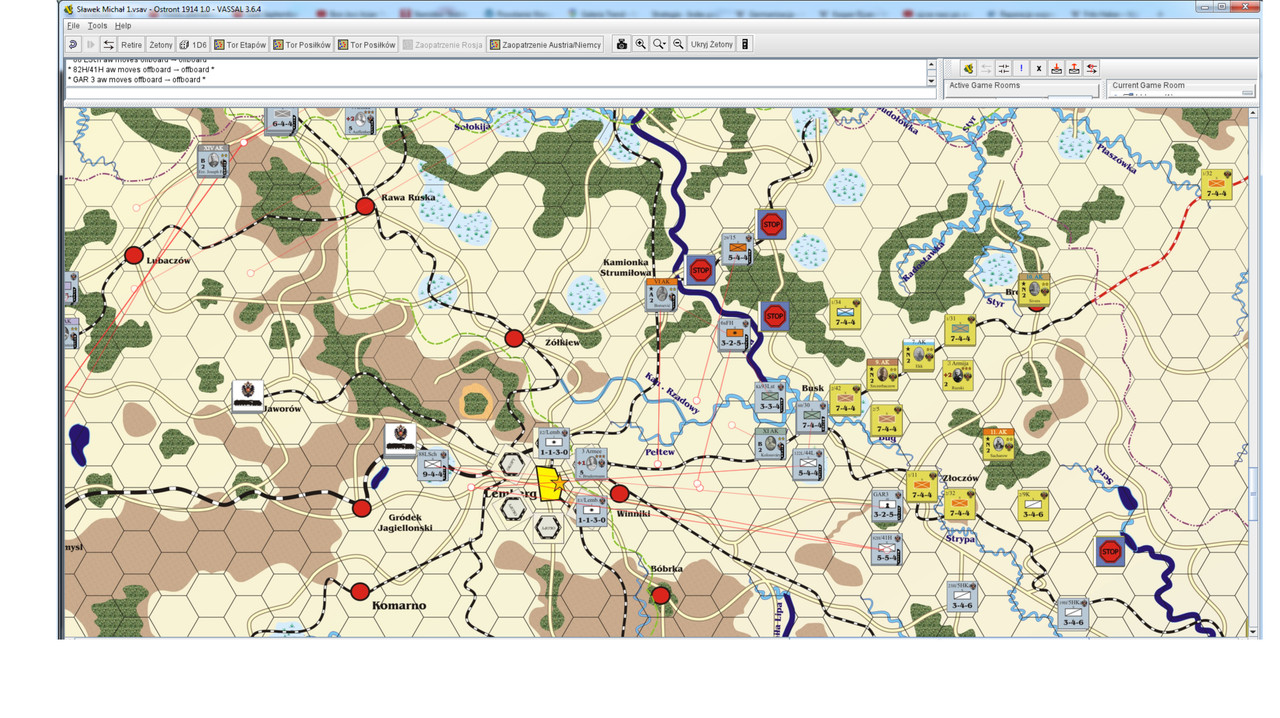Click the Retire toolbar button
The height and width of the screenshot is (718, 1280).
point(132,44)
